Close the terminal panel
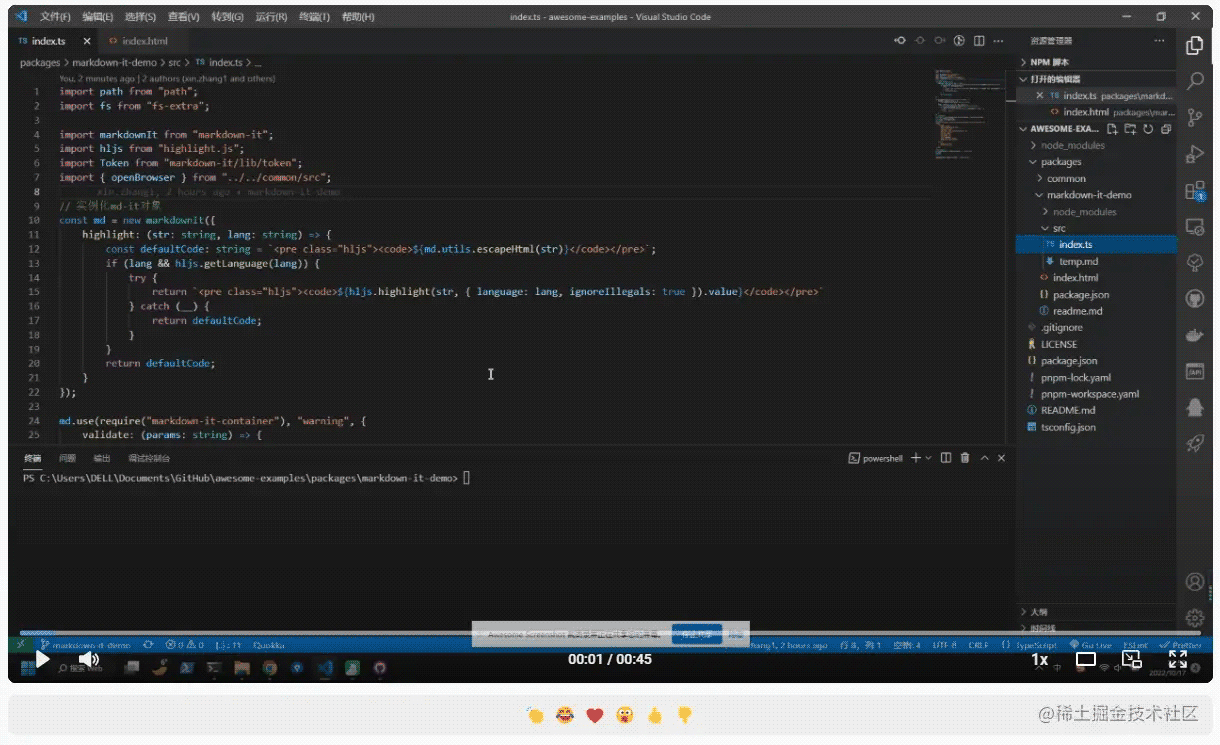The width and height of the screenshot is (1220, 745). pyautogui.click(x=1001, y=458)
